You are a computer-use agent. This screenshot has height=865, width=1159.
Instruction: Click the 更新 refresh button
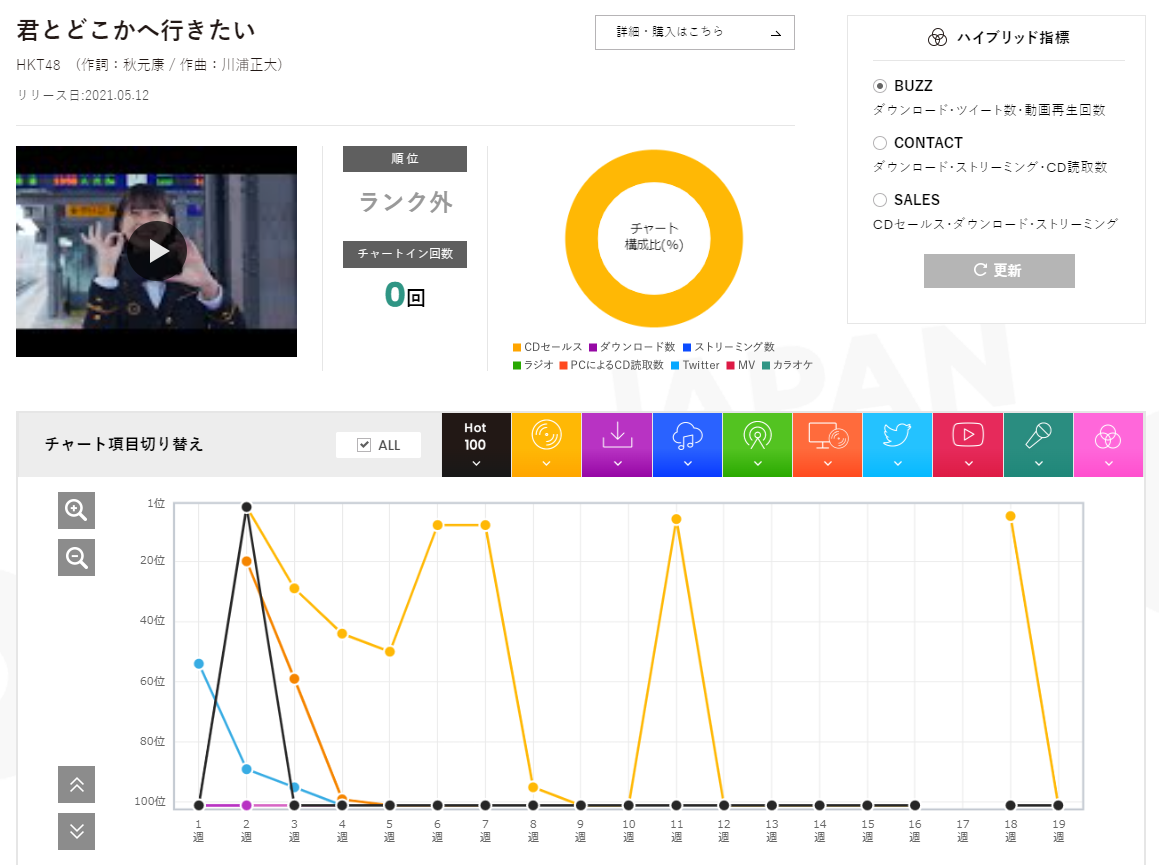pyautogui.click(x=999, y=271)
